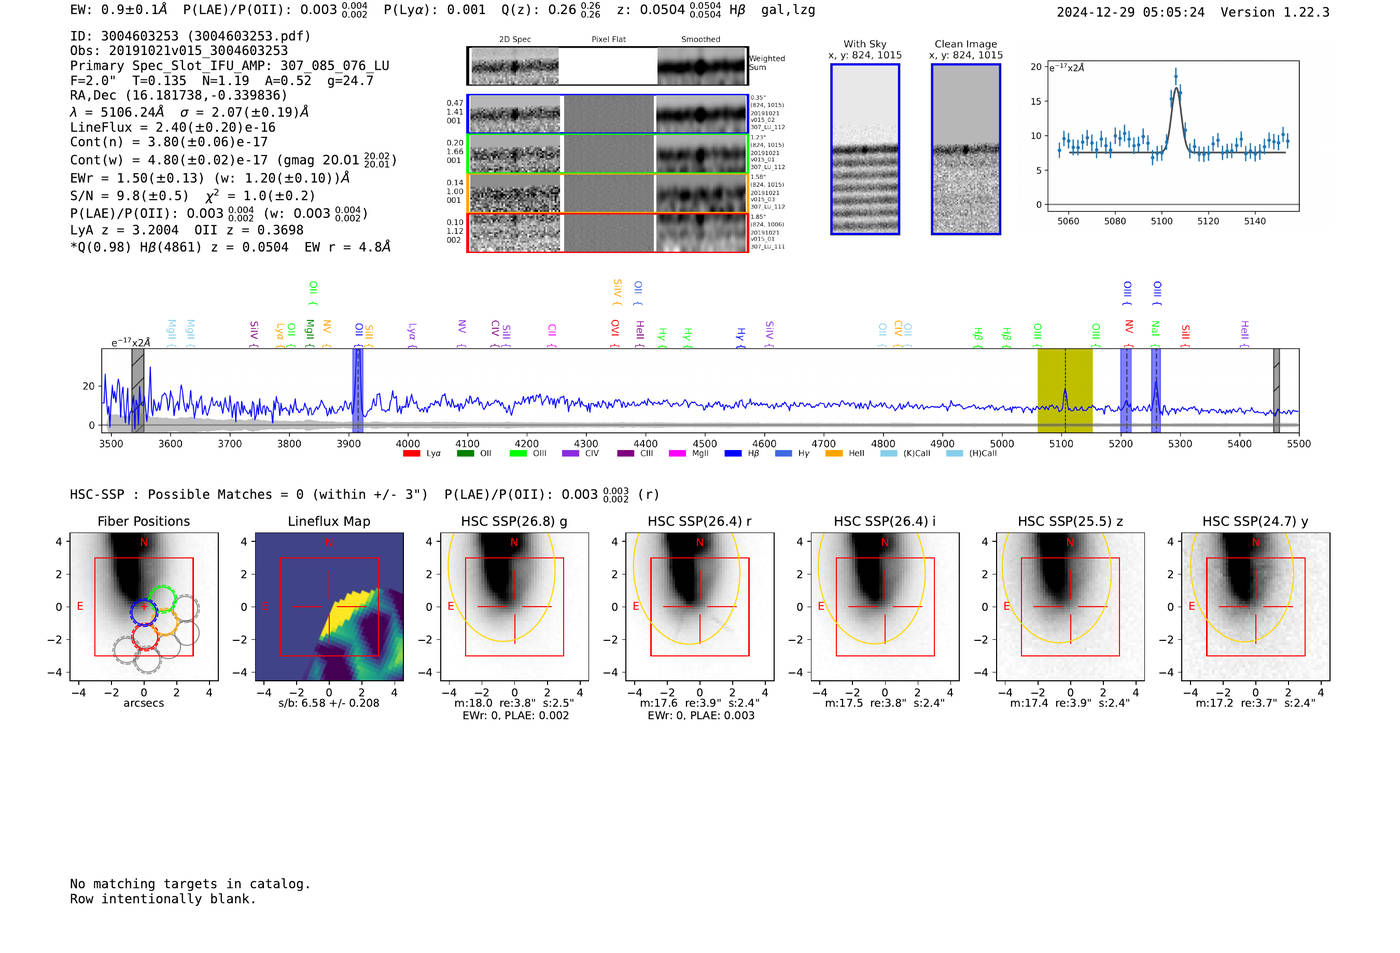Select the Primary Spec_Slot_IFU_AMP line
The image size is (1400, 953).
[x=230, y=66]
